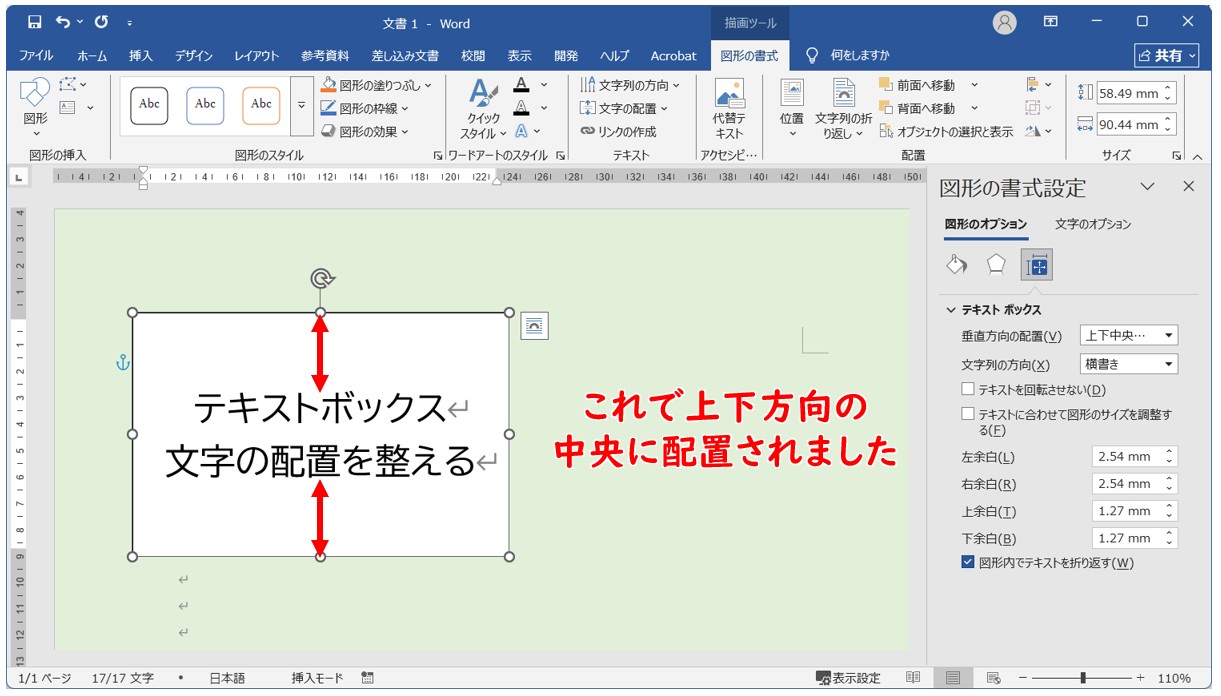Open the 図形 shapes gallery
The height and width of the screenshot is (696, 1221).
click(x=35, y=110)
